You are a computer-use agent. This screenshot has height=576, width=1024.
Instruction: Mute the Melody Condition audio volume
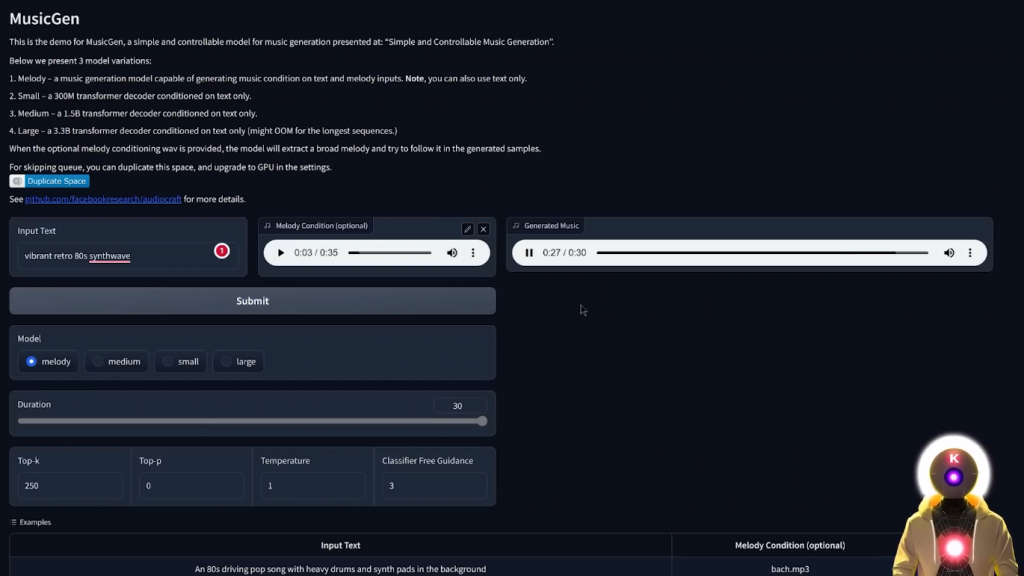452,253
